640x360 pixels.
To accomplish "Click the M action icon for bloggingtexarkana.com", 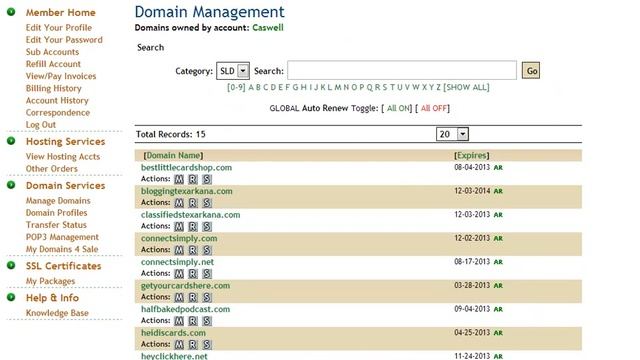I will [179, 203].
